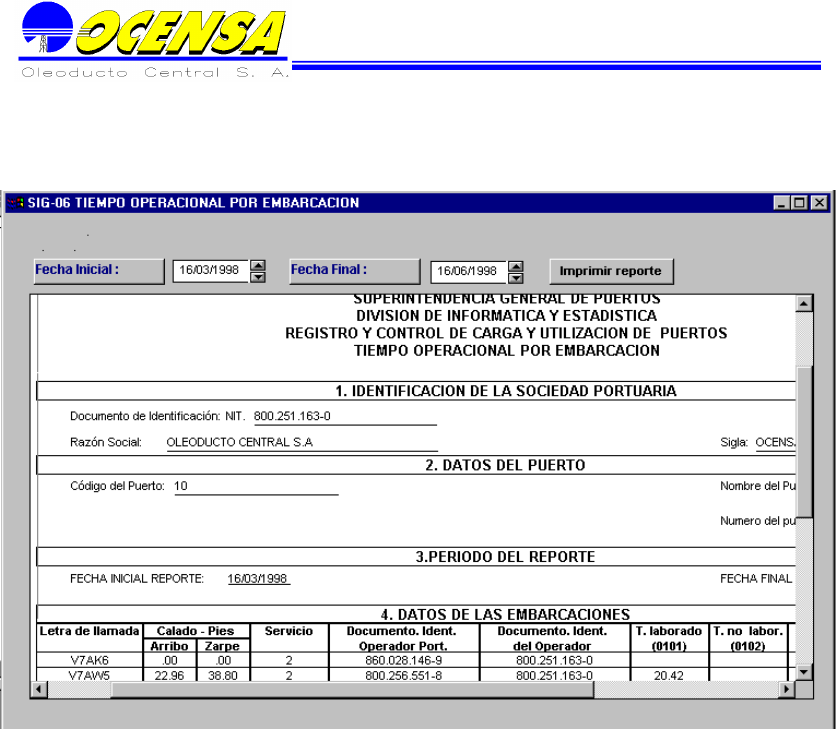Click the 4. DATOS DE LAS EMBARCACIONES heading
Viewport: 836px width, 729px height.
coord(505,614)
